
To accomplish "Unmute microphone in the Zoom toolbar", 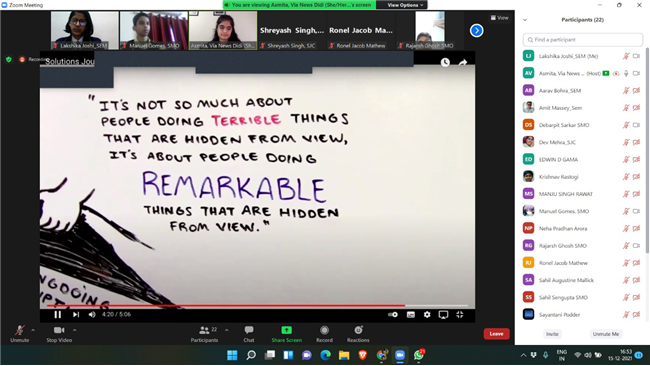I will [19, 333].
